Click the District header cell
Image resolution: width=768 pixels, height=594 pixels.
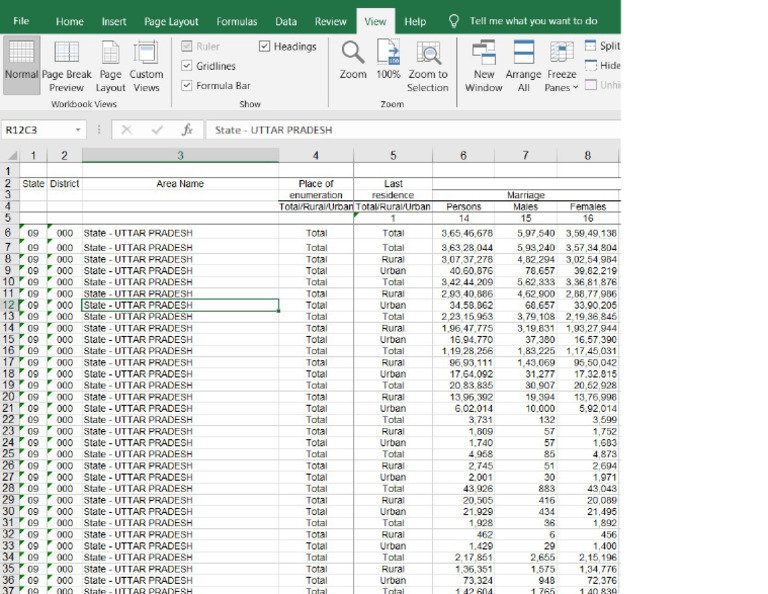pos(64,184)
